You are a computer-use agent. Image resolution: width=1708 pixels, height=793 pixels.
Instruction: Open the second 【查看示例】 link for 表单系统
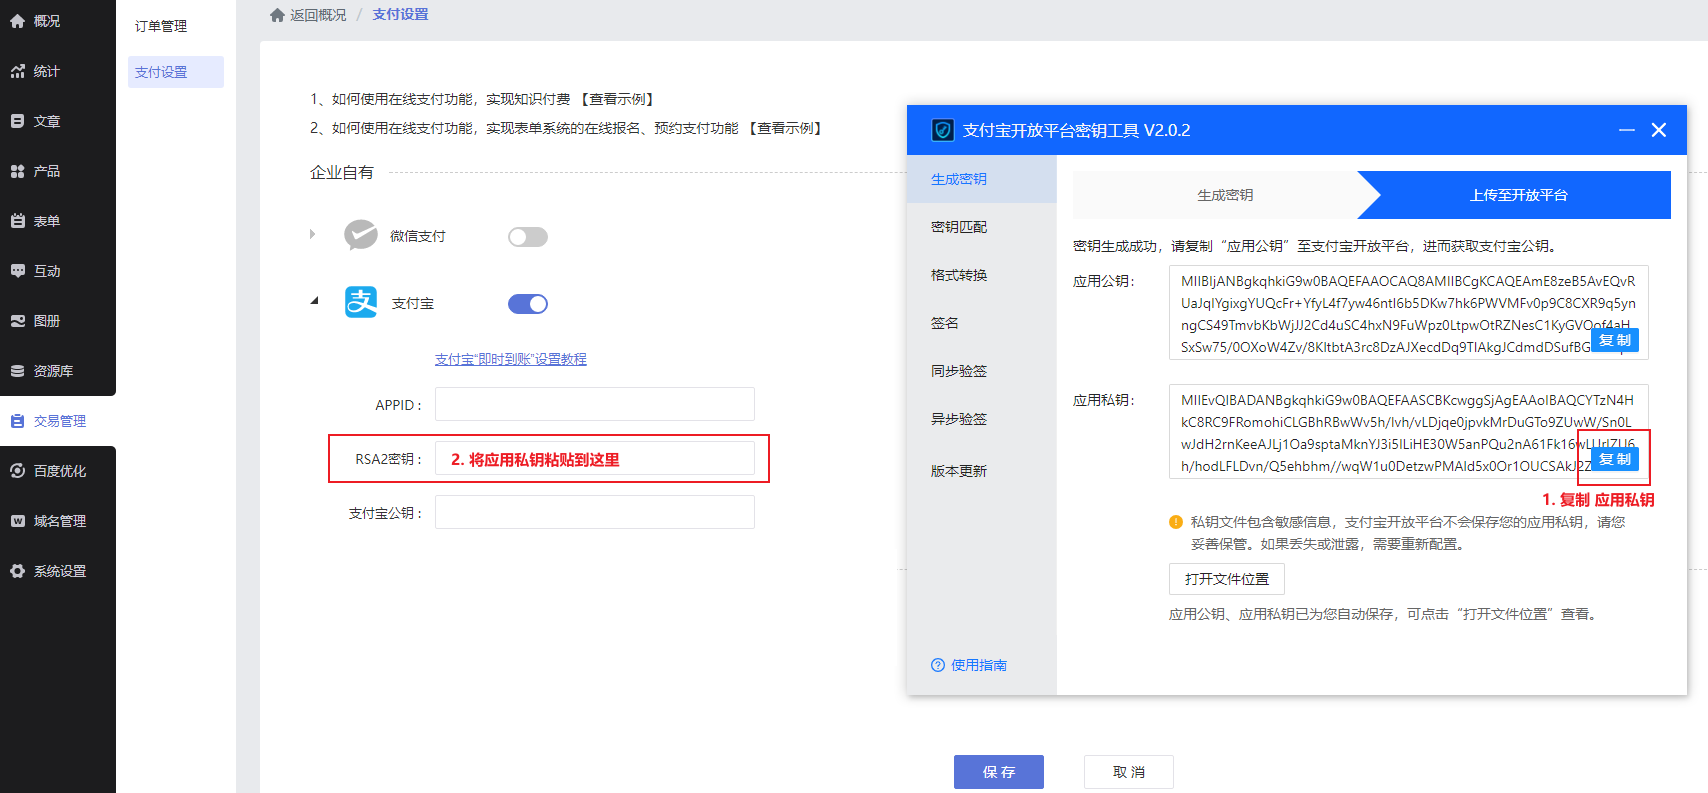(785, 128)
